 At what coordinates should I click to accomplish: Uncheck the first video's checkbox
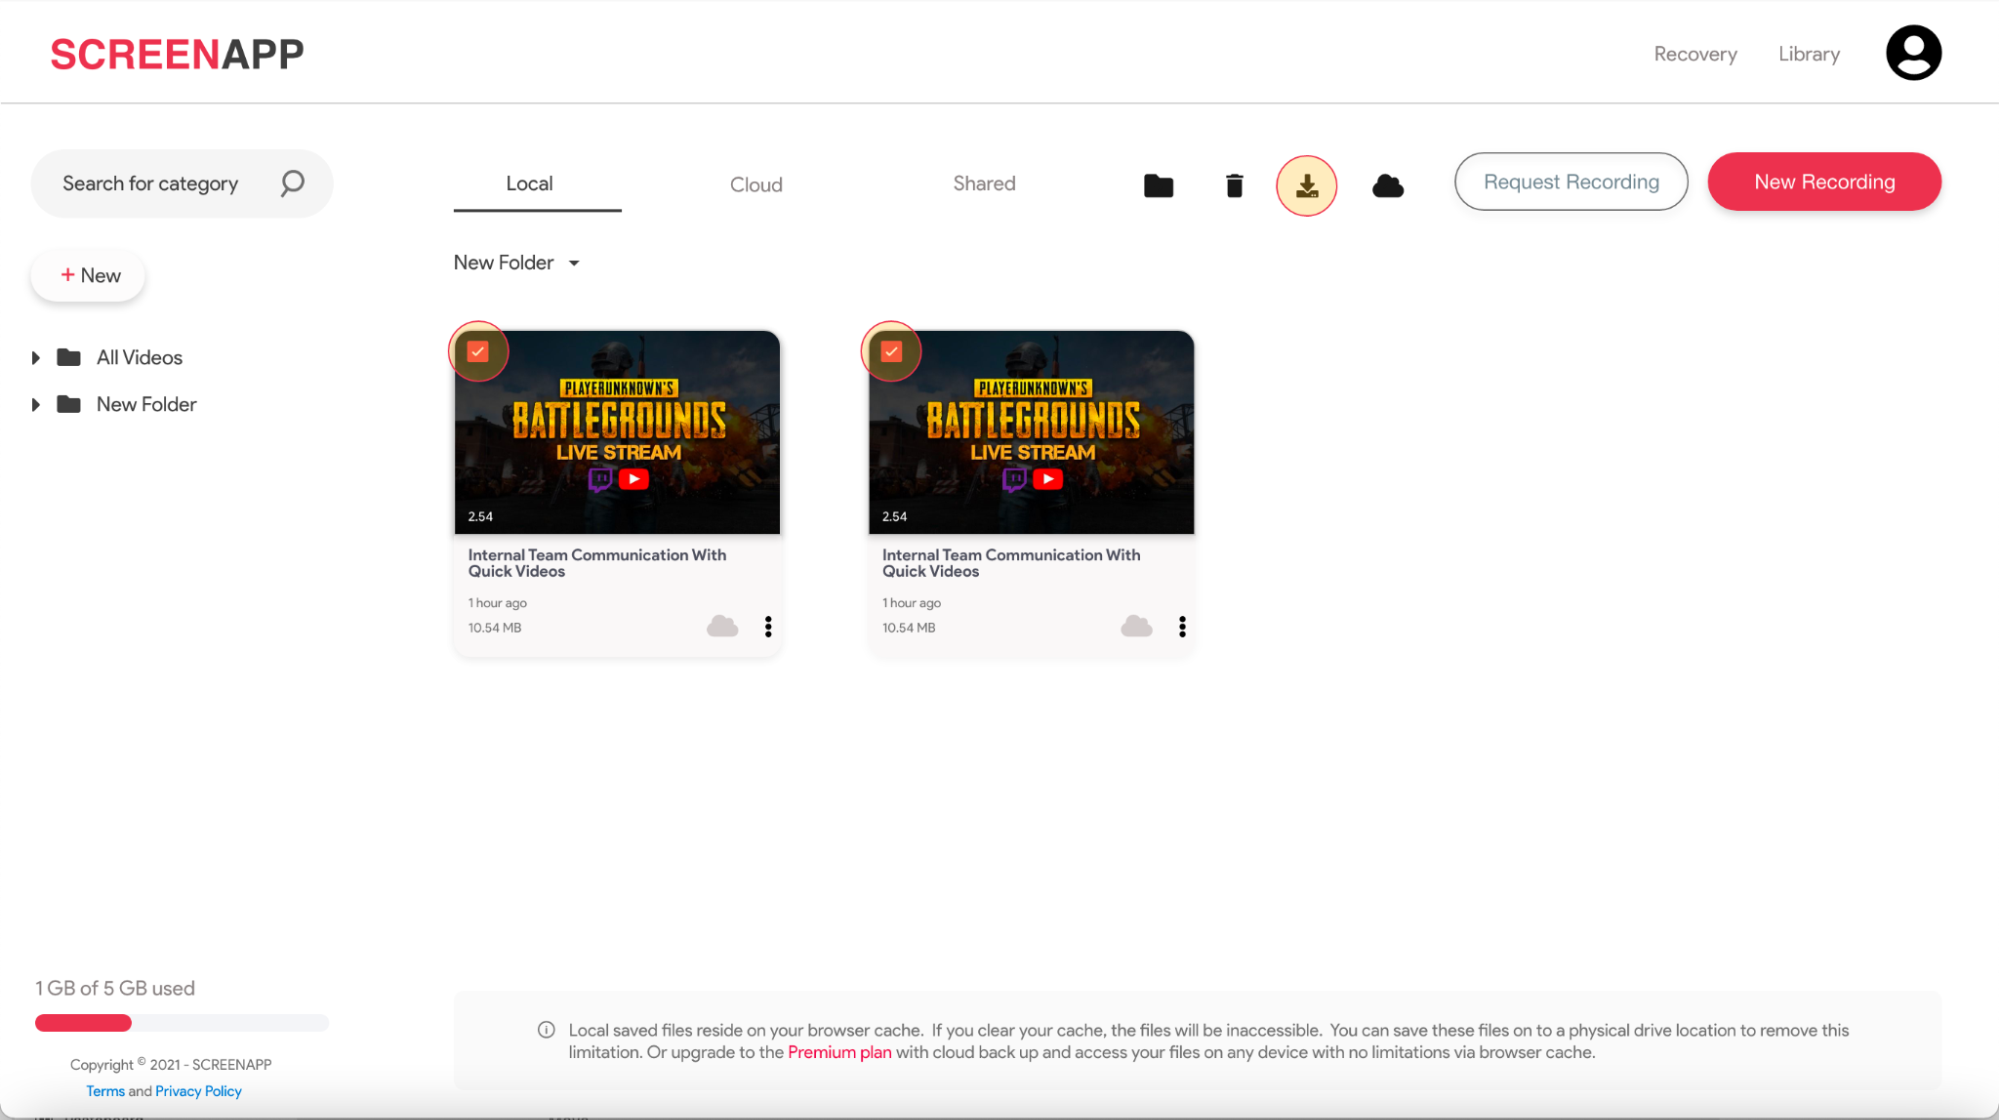478,351
